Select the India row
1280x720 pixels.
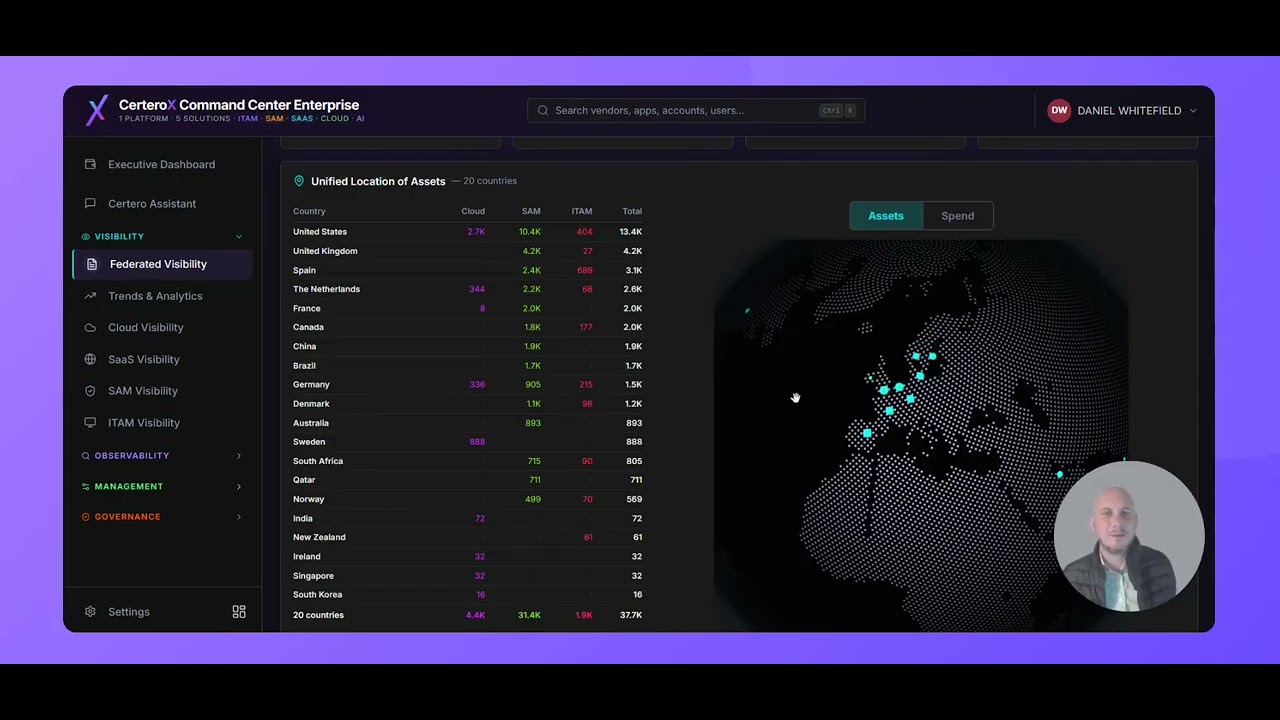coord(467,518)
